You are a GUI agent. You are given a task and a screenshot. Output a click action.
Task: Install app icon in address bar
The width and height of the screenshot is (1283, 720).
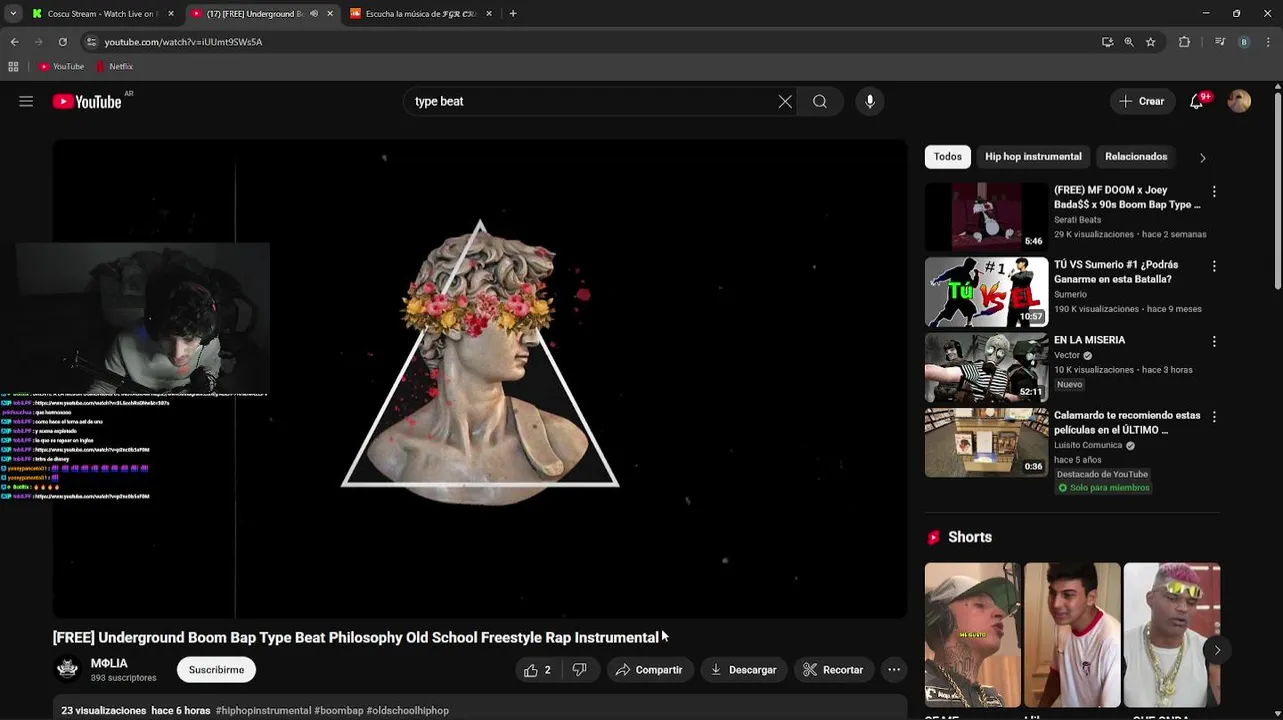pyautogui.click(x=1107, y=42)
